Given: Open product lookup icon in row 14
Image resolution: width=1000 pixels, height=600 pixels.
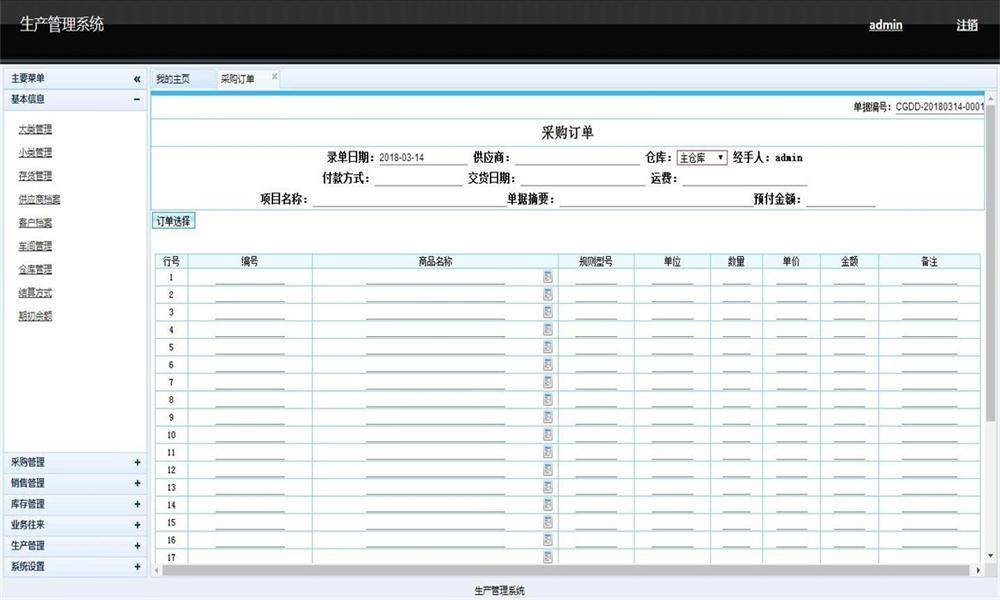Looking at the screenshot, I should (547, 505).
